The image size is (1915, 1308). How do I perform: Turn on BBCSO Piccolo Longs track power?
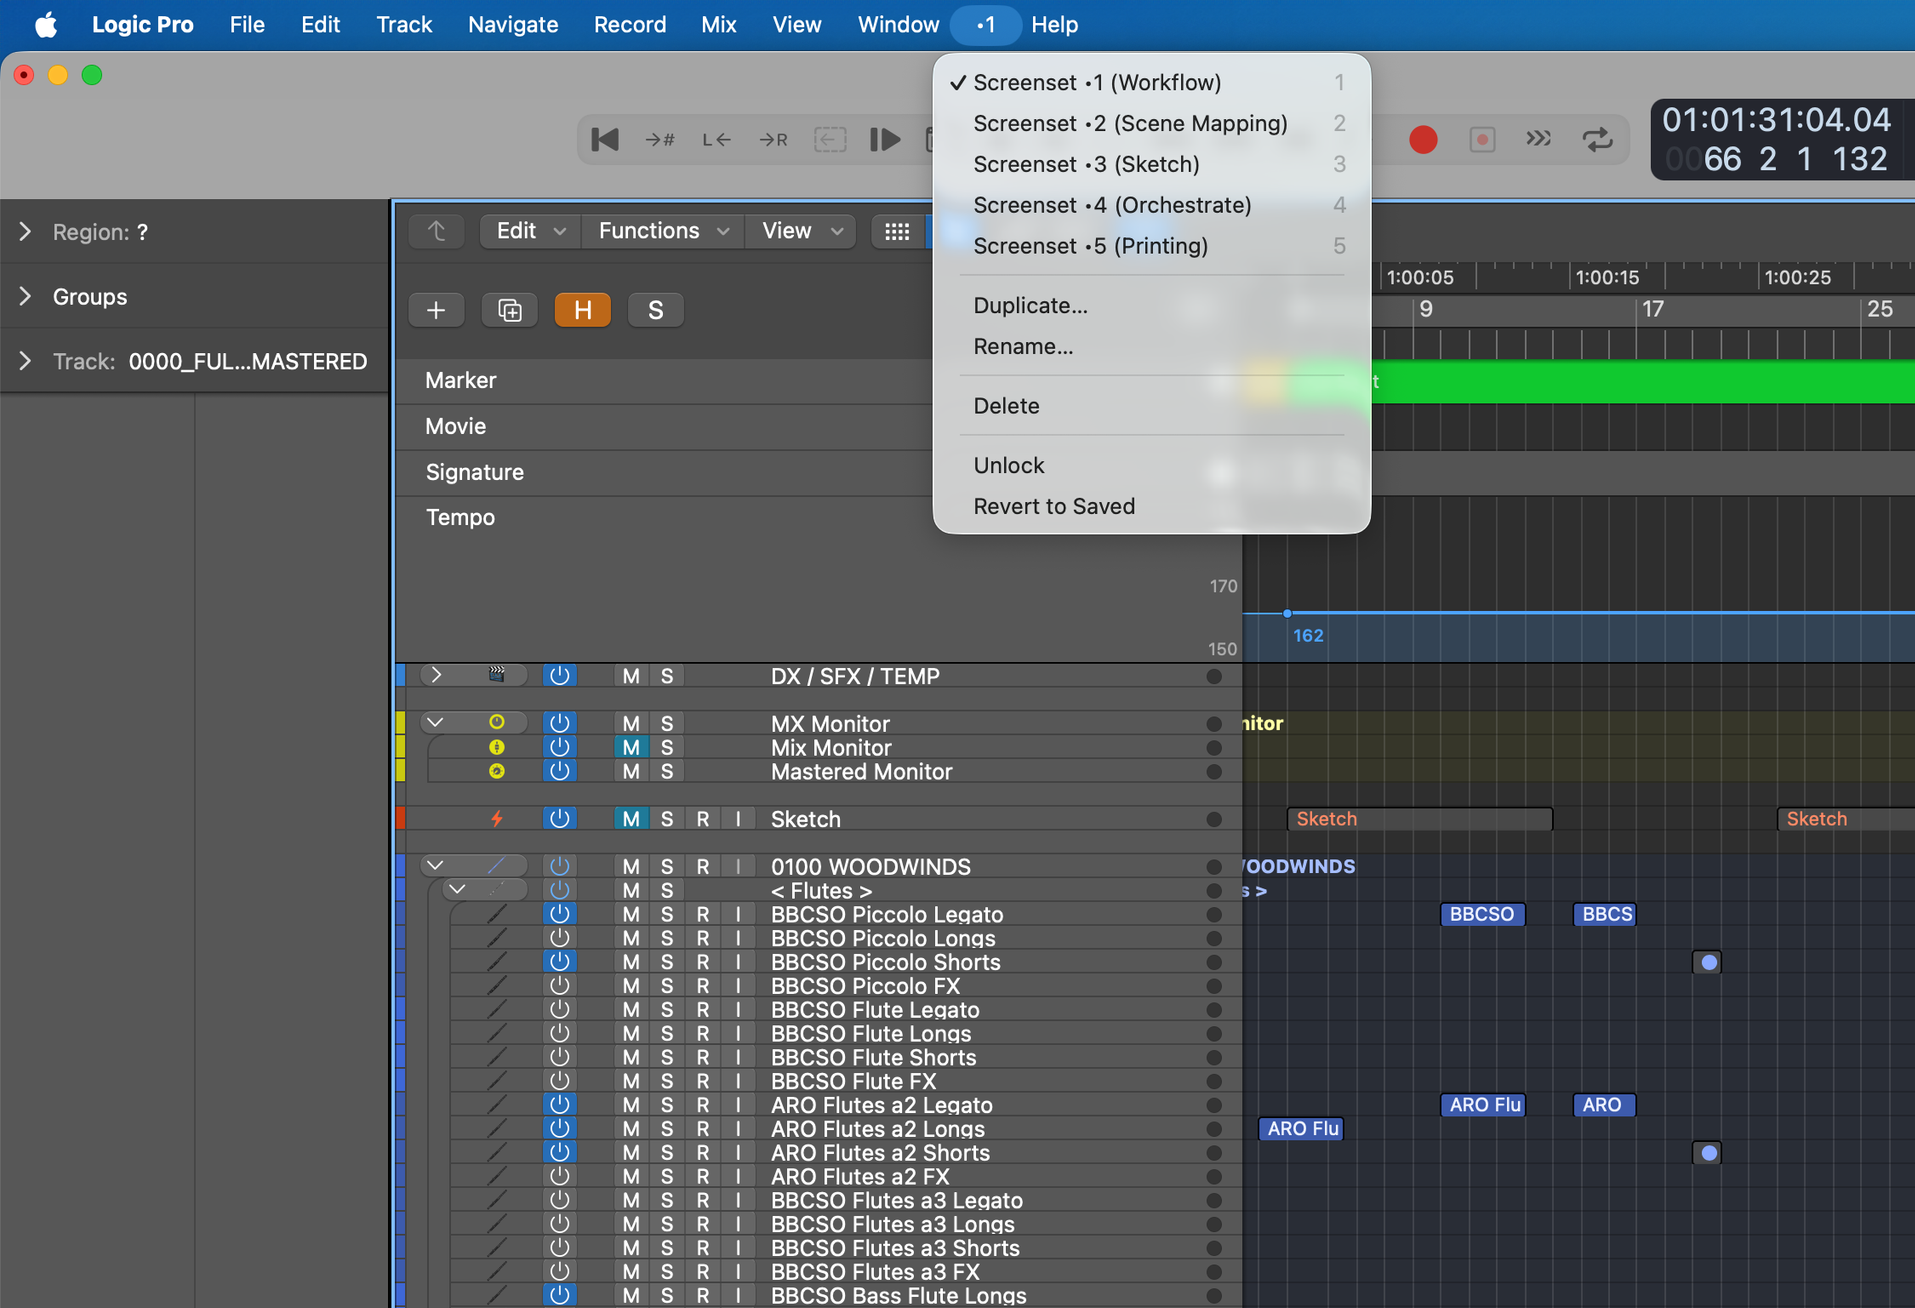pos(559,937)
